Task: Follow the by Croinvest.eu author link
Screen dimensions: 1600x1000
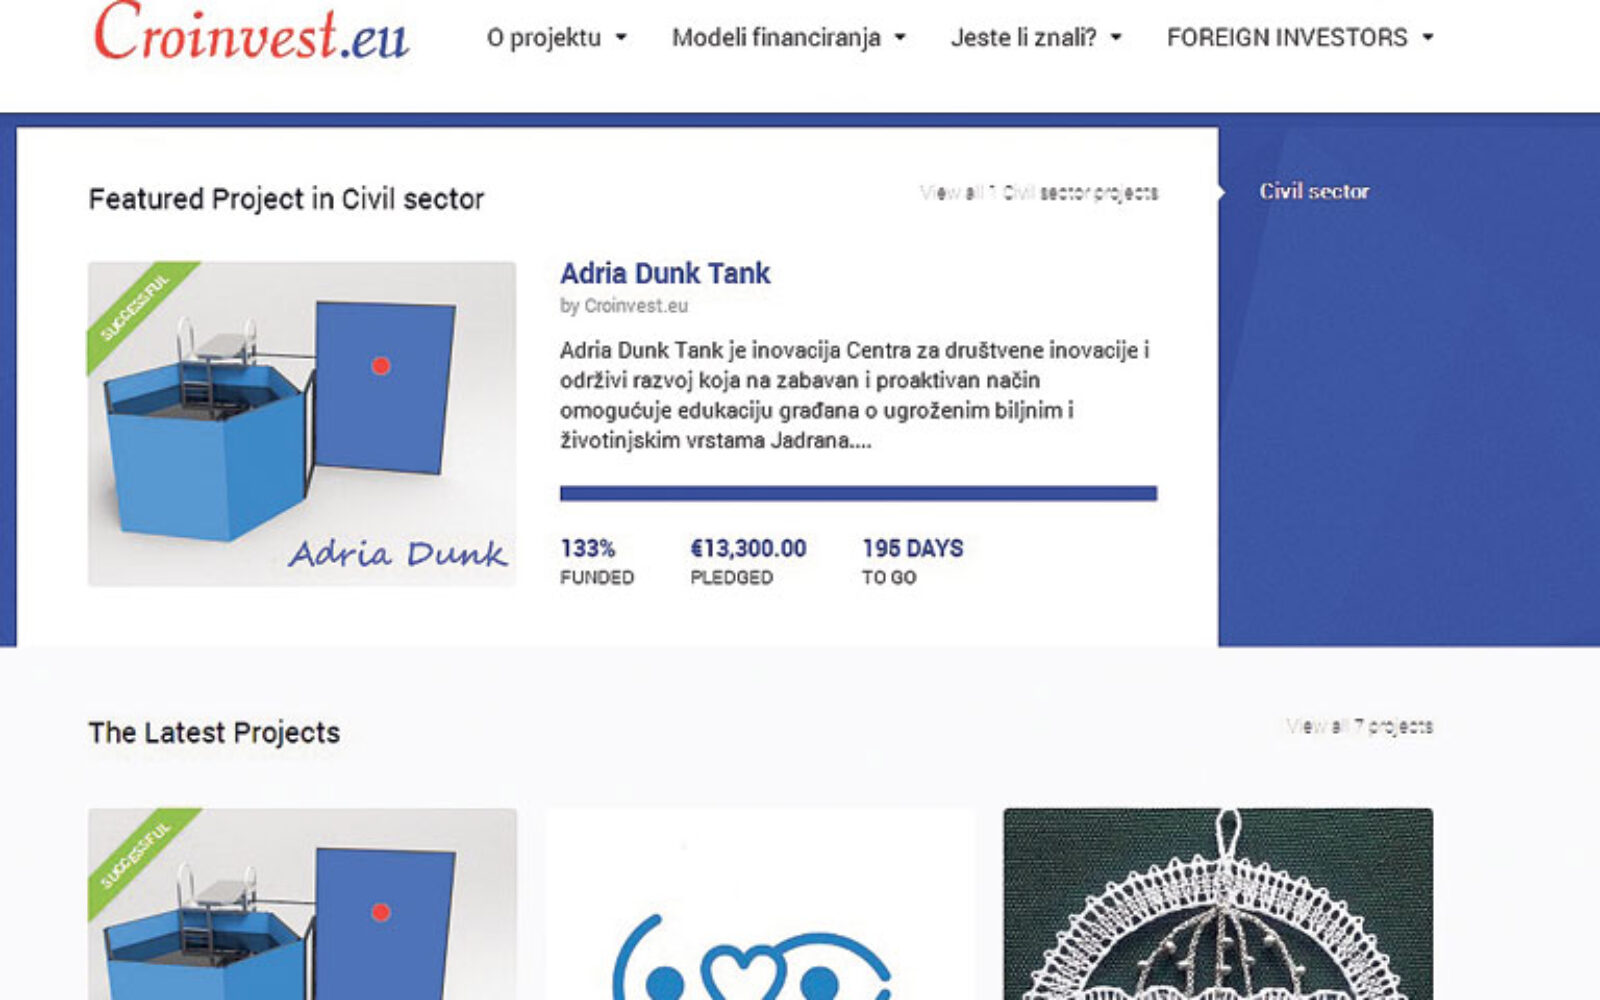Action: coord(624,306)
